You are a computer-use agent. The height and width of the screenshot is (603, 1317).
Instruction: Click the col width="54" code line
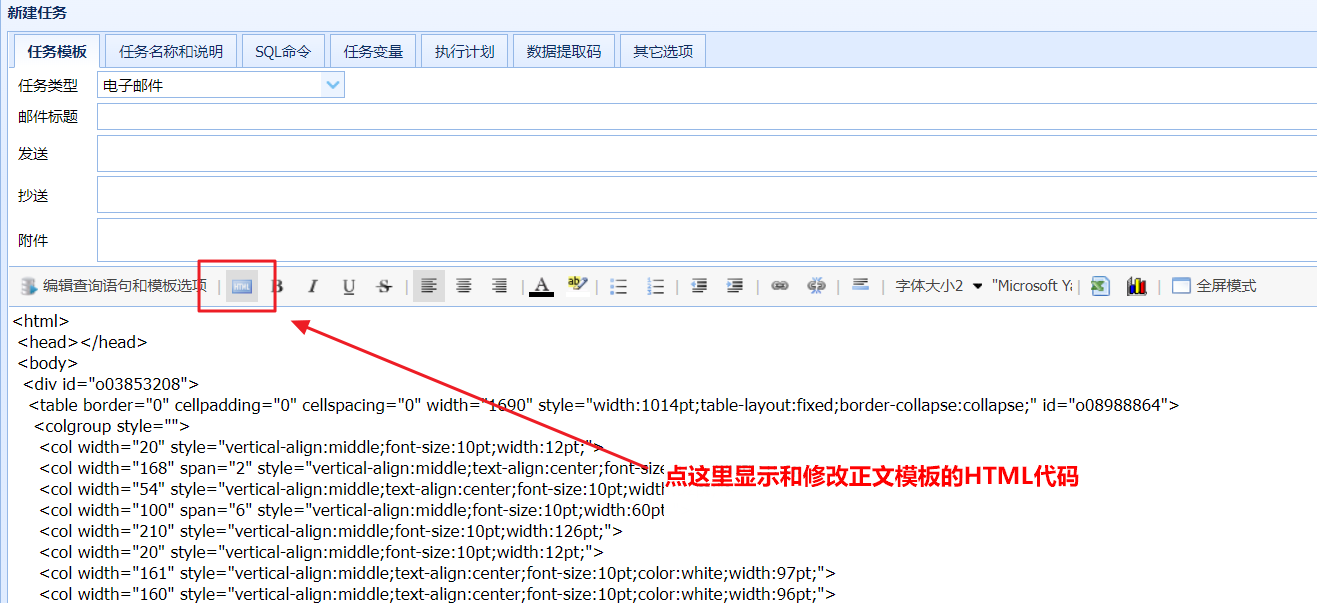pos(352,489)
